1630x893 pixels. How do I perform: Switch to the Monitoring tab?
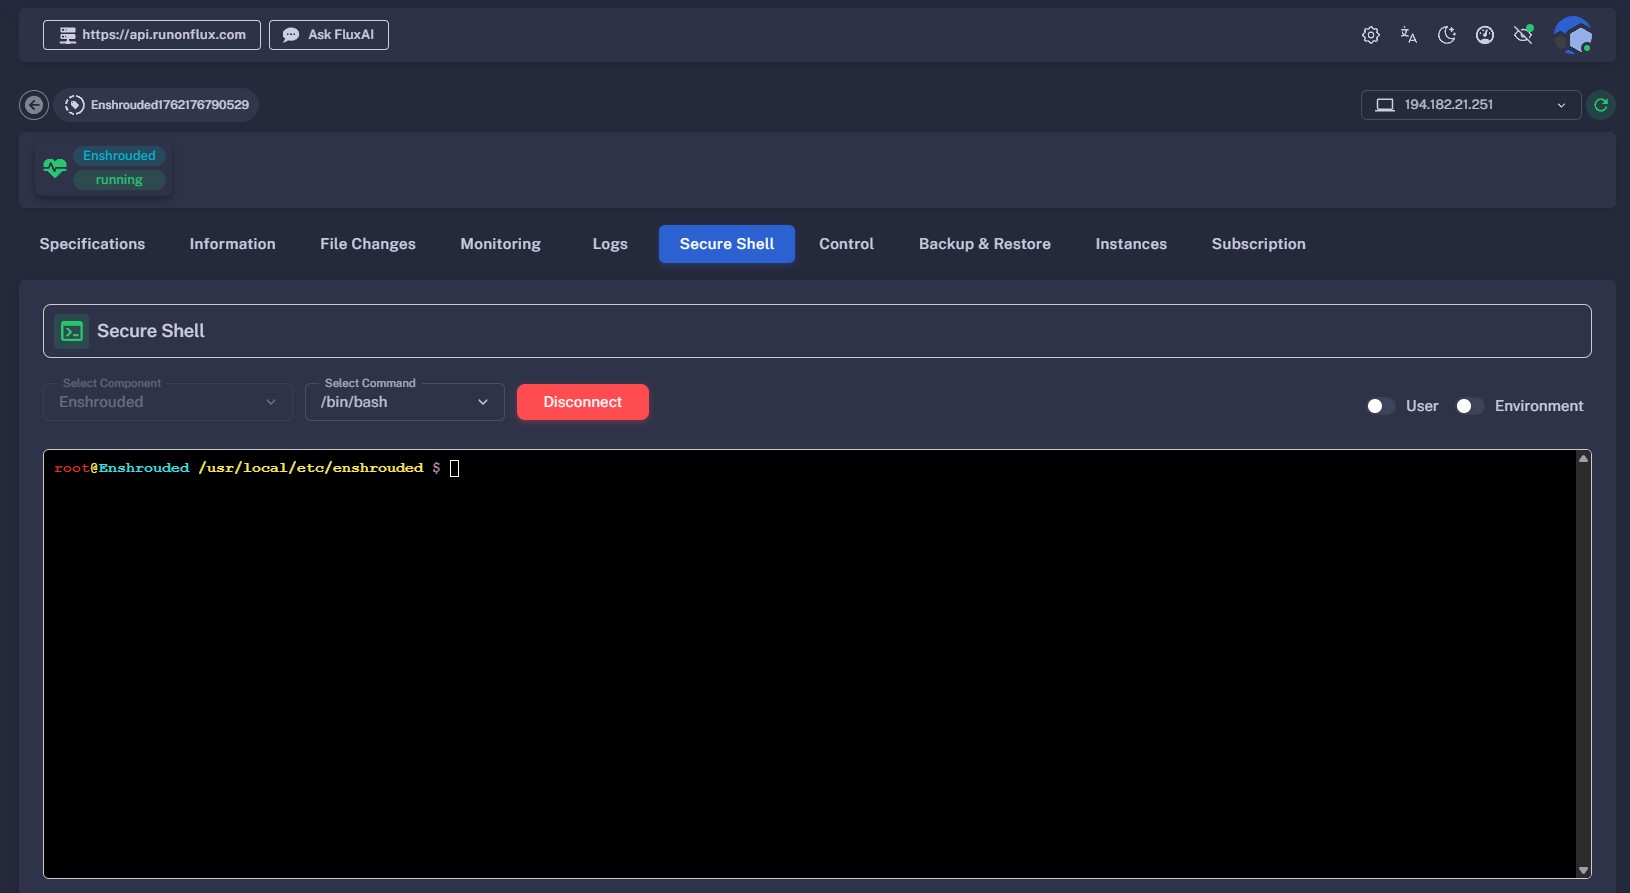[x=500, y=244]
